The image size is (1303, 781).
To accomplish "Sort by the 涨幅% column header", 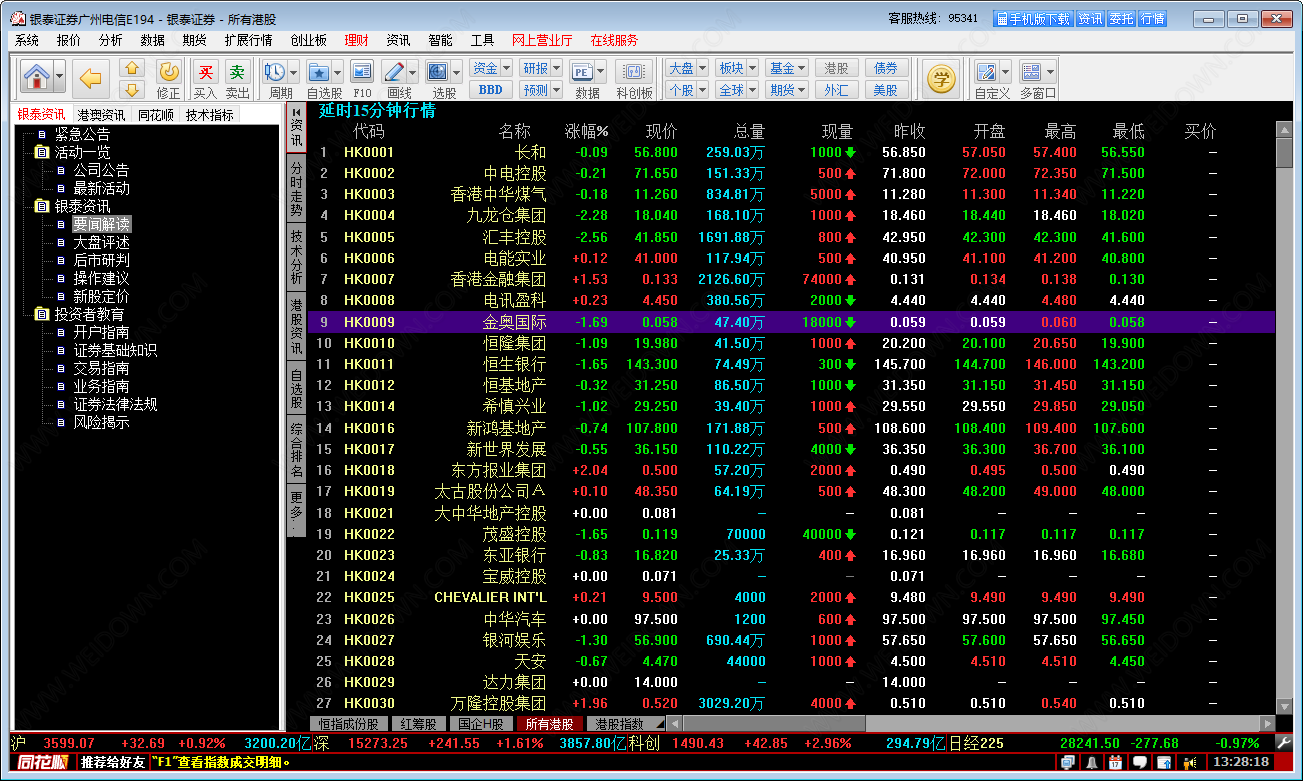I will click(x=586, y=131).
